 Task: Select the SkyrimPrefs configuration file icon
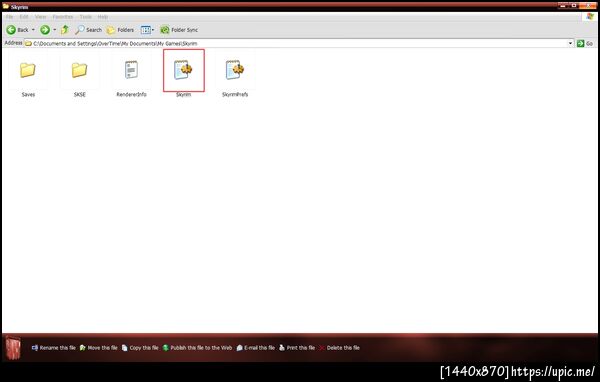point(235,70)
